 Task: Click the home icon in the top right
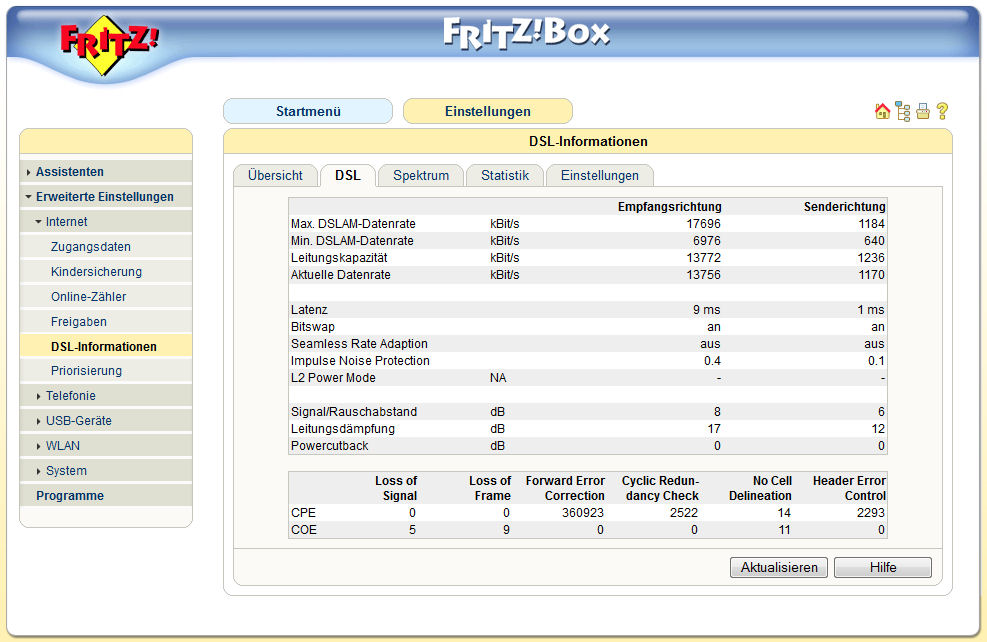[882, 112]
